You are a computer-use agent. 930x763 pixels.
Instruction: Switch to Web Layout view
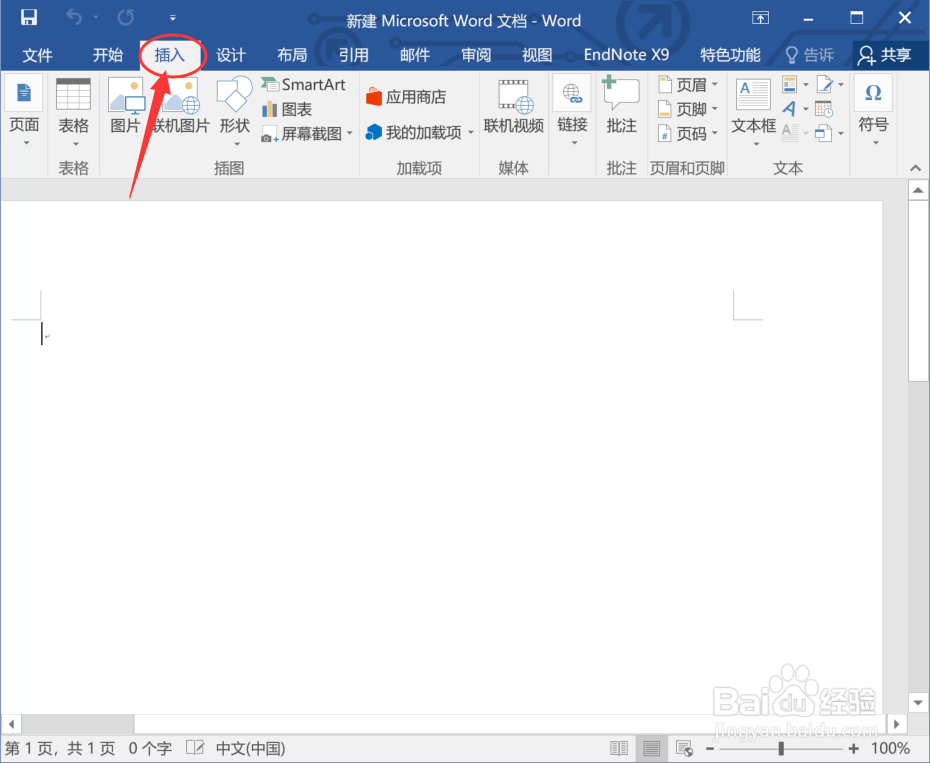coord(684,749)
